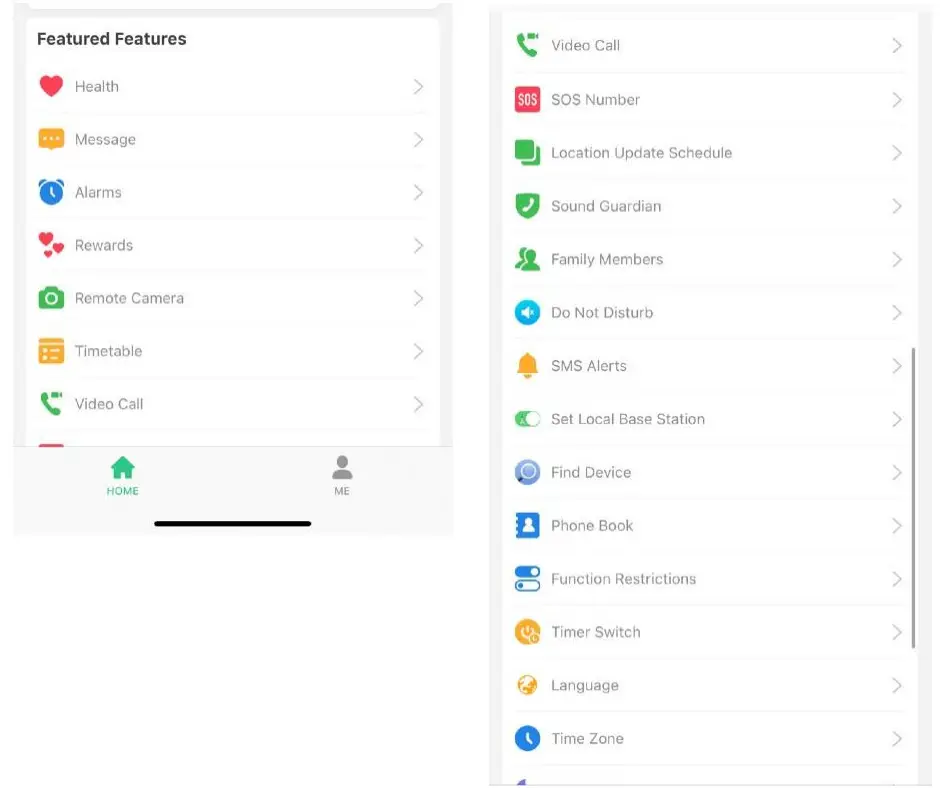Open the Family Members entry
Screen dimensions: 946x788
607,260
